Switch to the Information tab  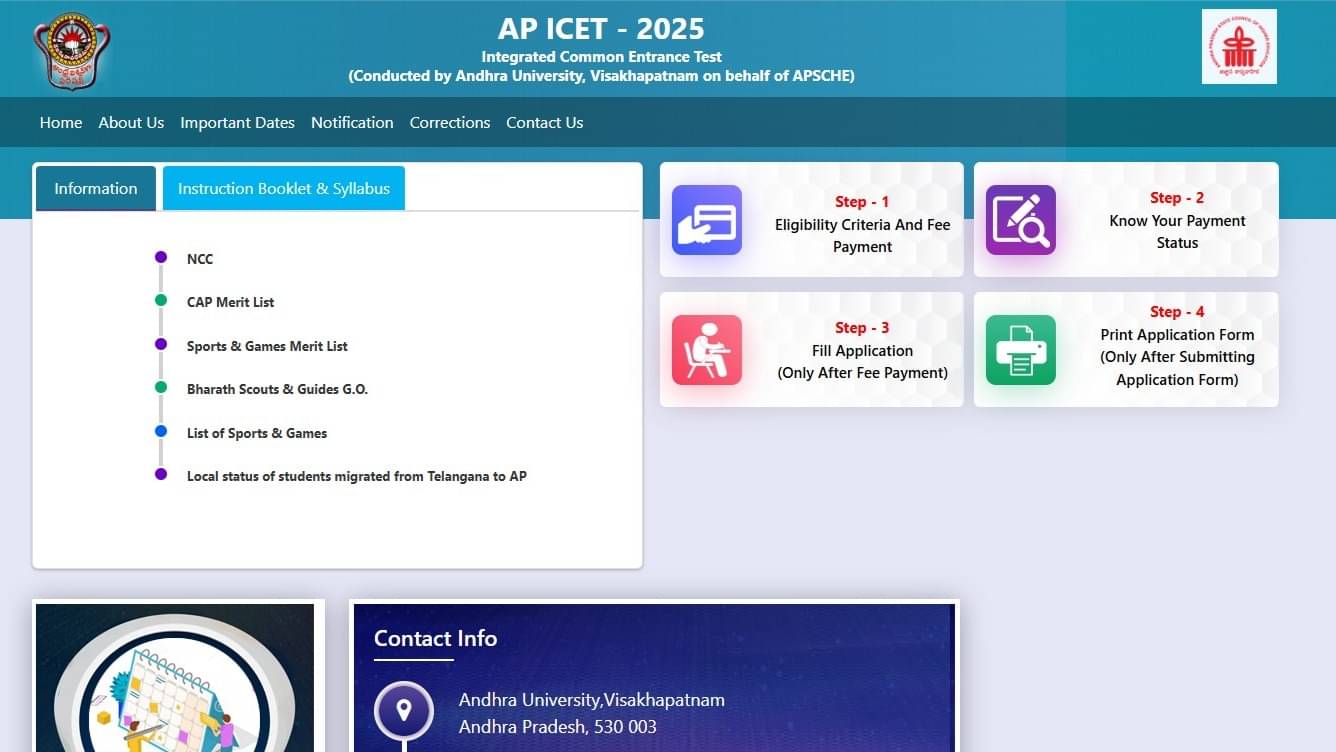[x=95, y=188]
